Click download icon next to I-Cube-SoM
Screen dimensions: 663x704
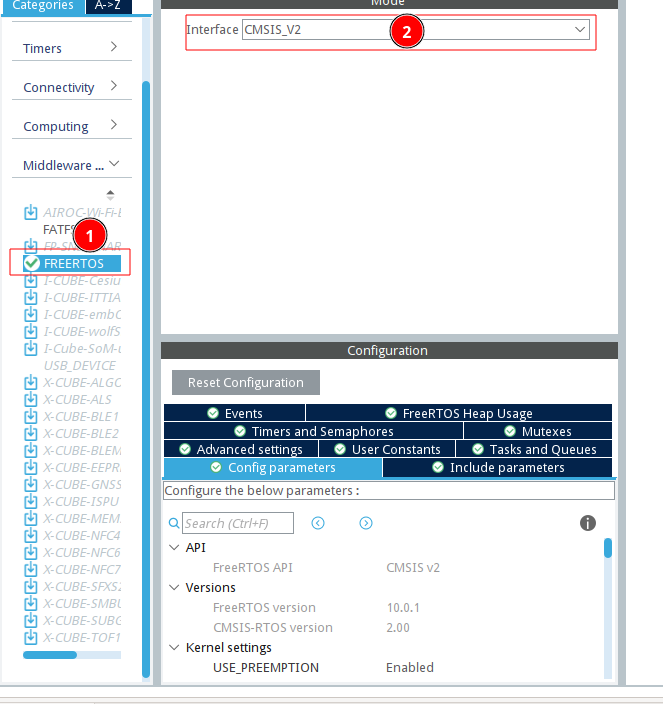tap(31, 349)
